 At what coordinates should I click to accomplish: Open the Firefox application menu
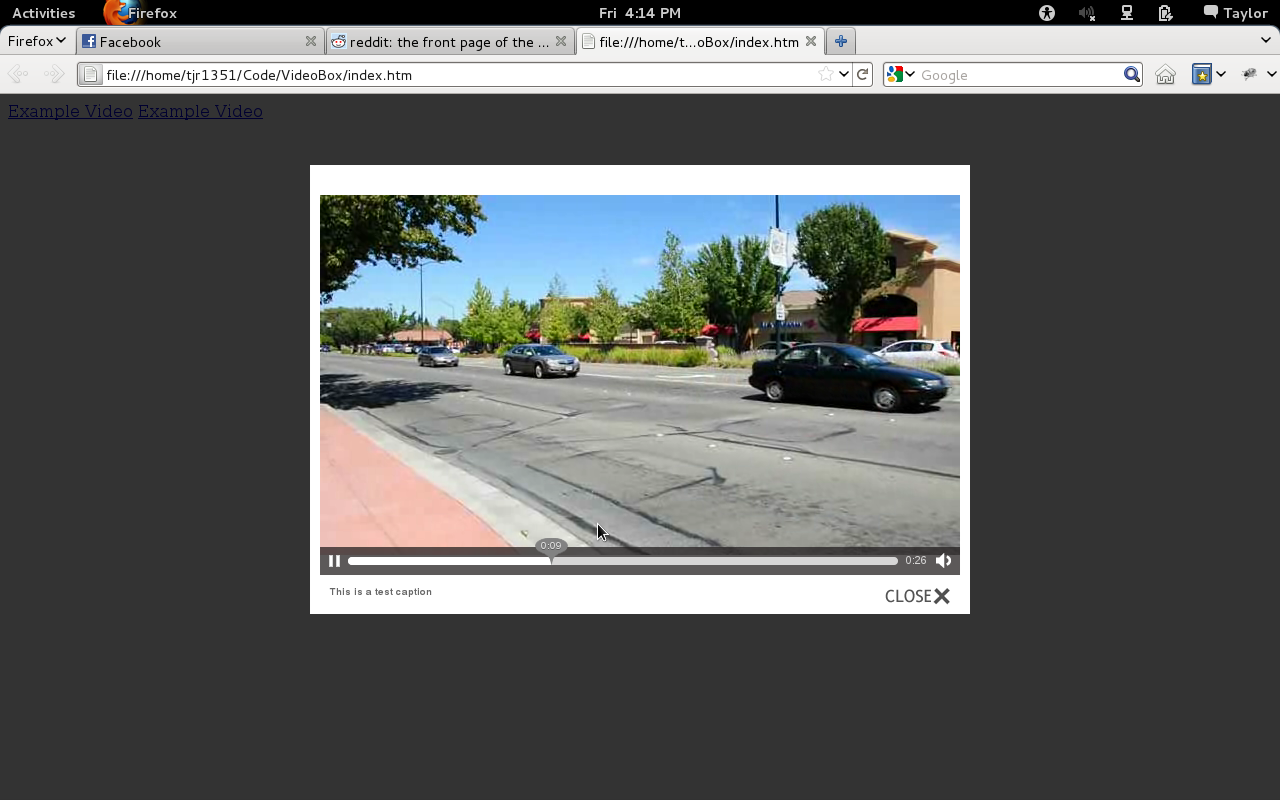[37, 41]
